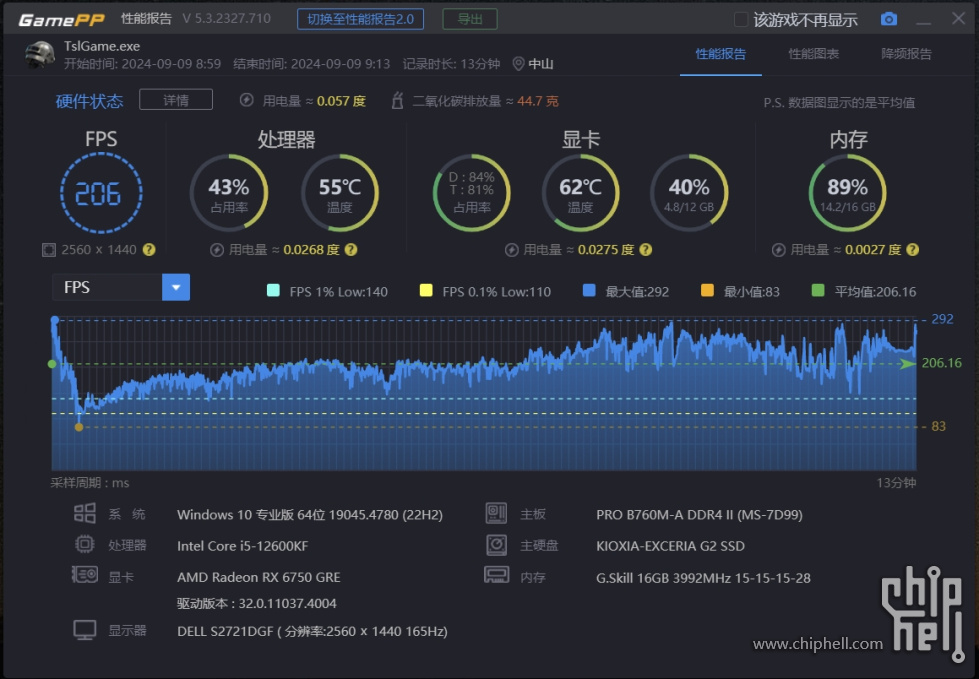Screen dimensions: 979x679
Task: Click the 206.16 average value label
Action: coord(942,363)
